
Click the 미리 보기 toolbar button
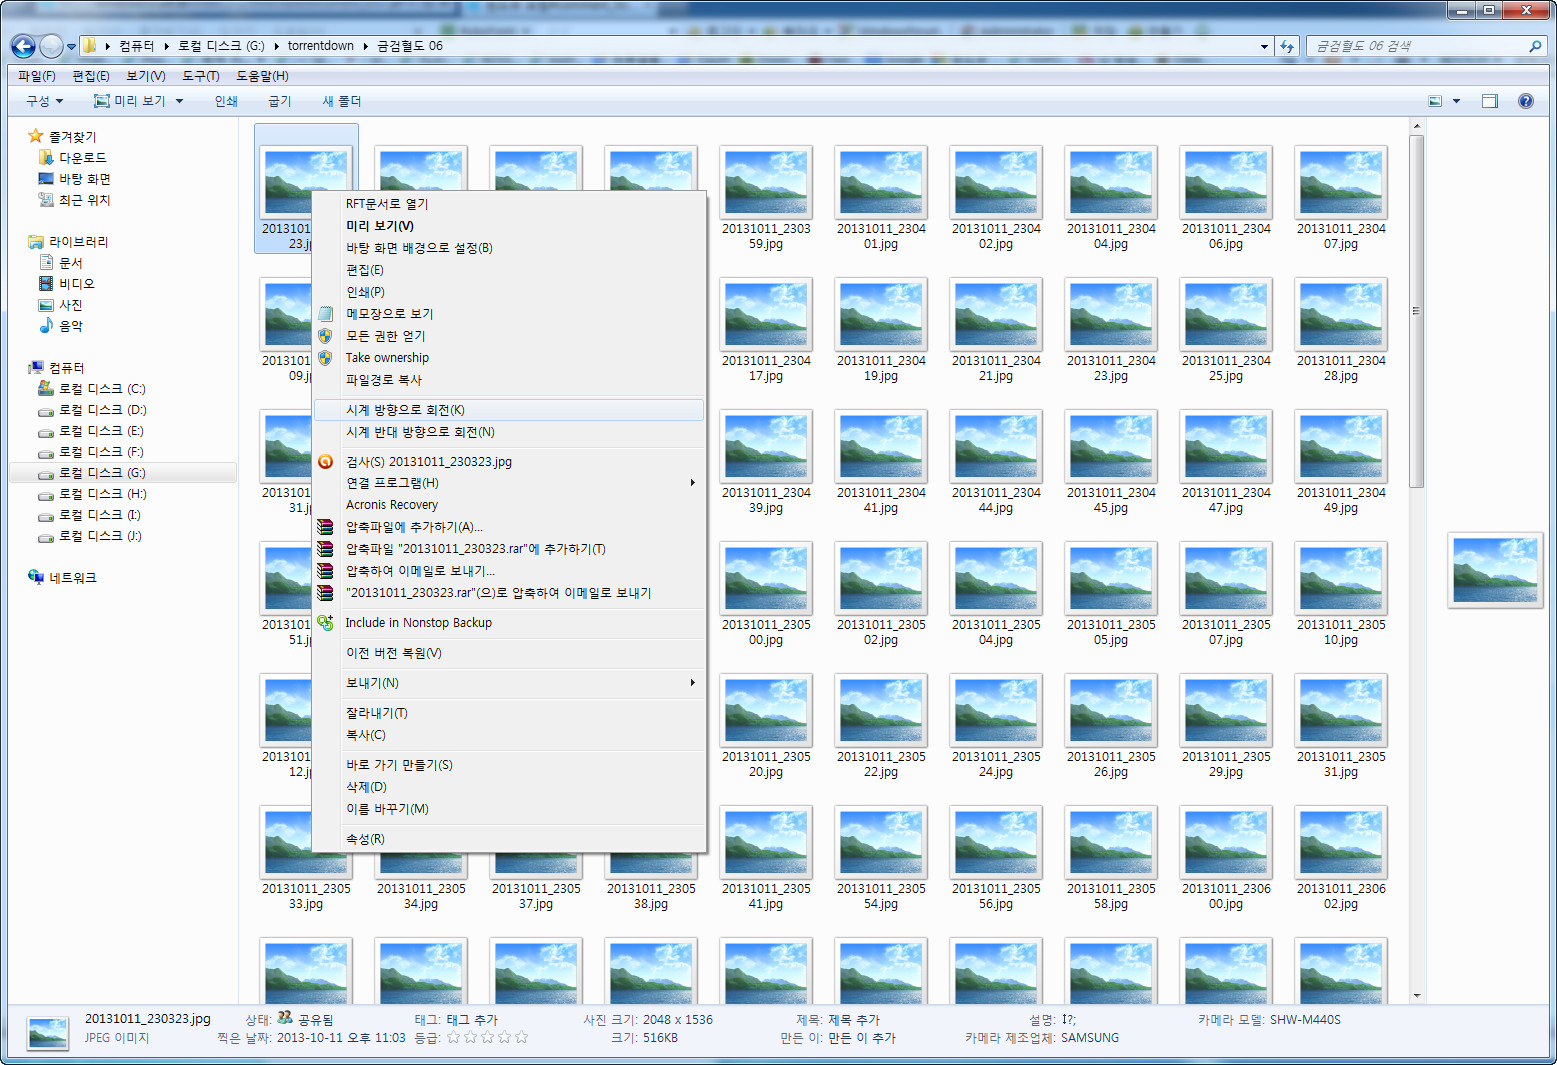tap(130, 101)
